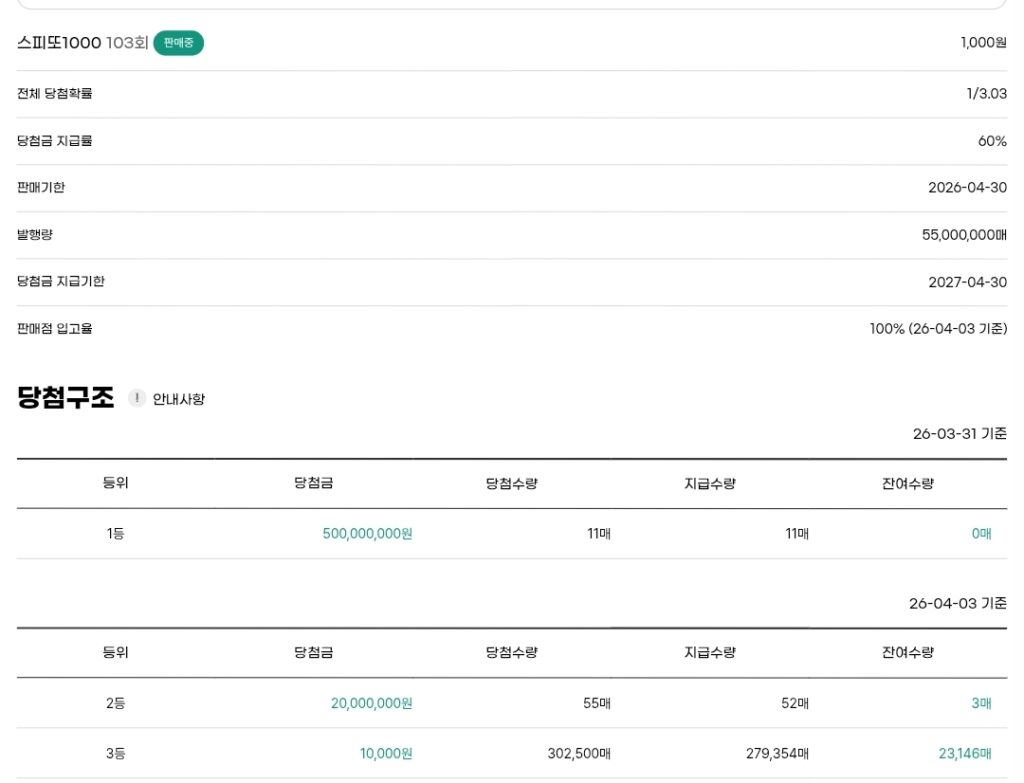Screen dimensions: 1024x783
Task: Click the 20,000,000원 second prize amount
Action: tap(371, 703)
